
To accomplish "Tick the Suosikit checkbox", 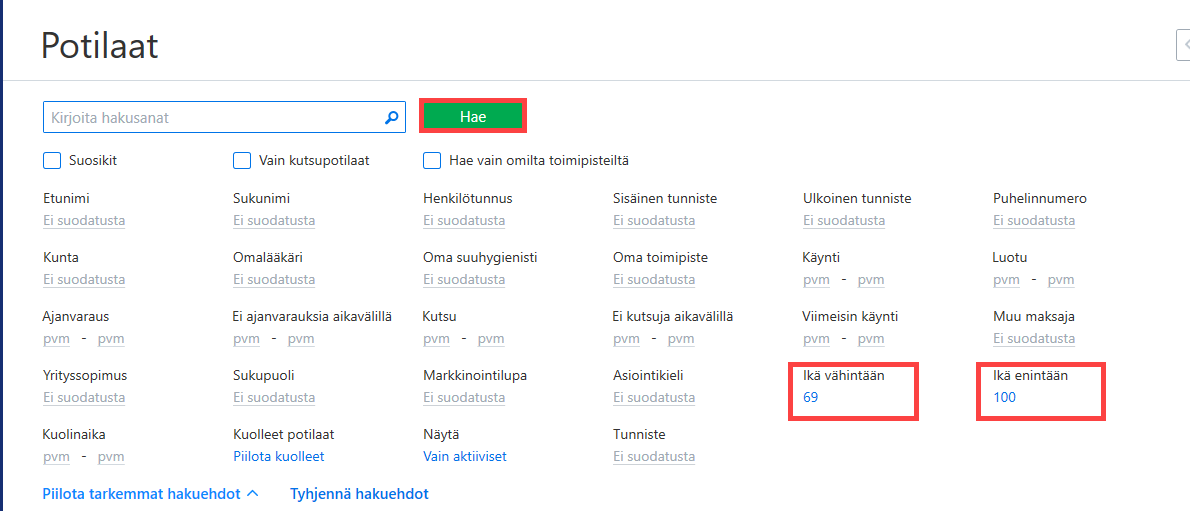I will click(52, 161).
